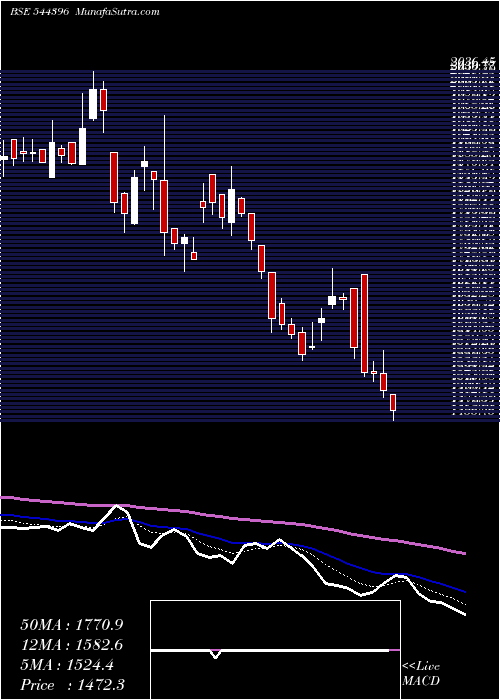Click the '5MA : 1524.4' value
The width and height of the screenshot is (500, 700).
pyautogui.click(x=67, y=665)
